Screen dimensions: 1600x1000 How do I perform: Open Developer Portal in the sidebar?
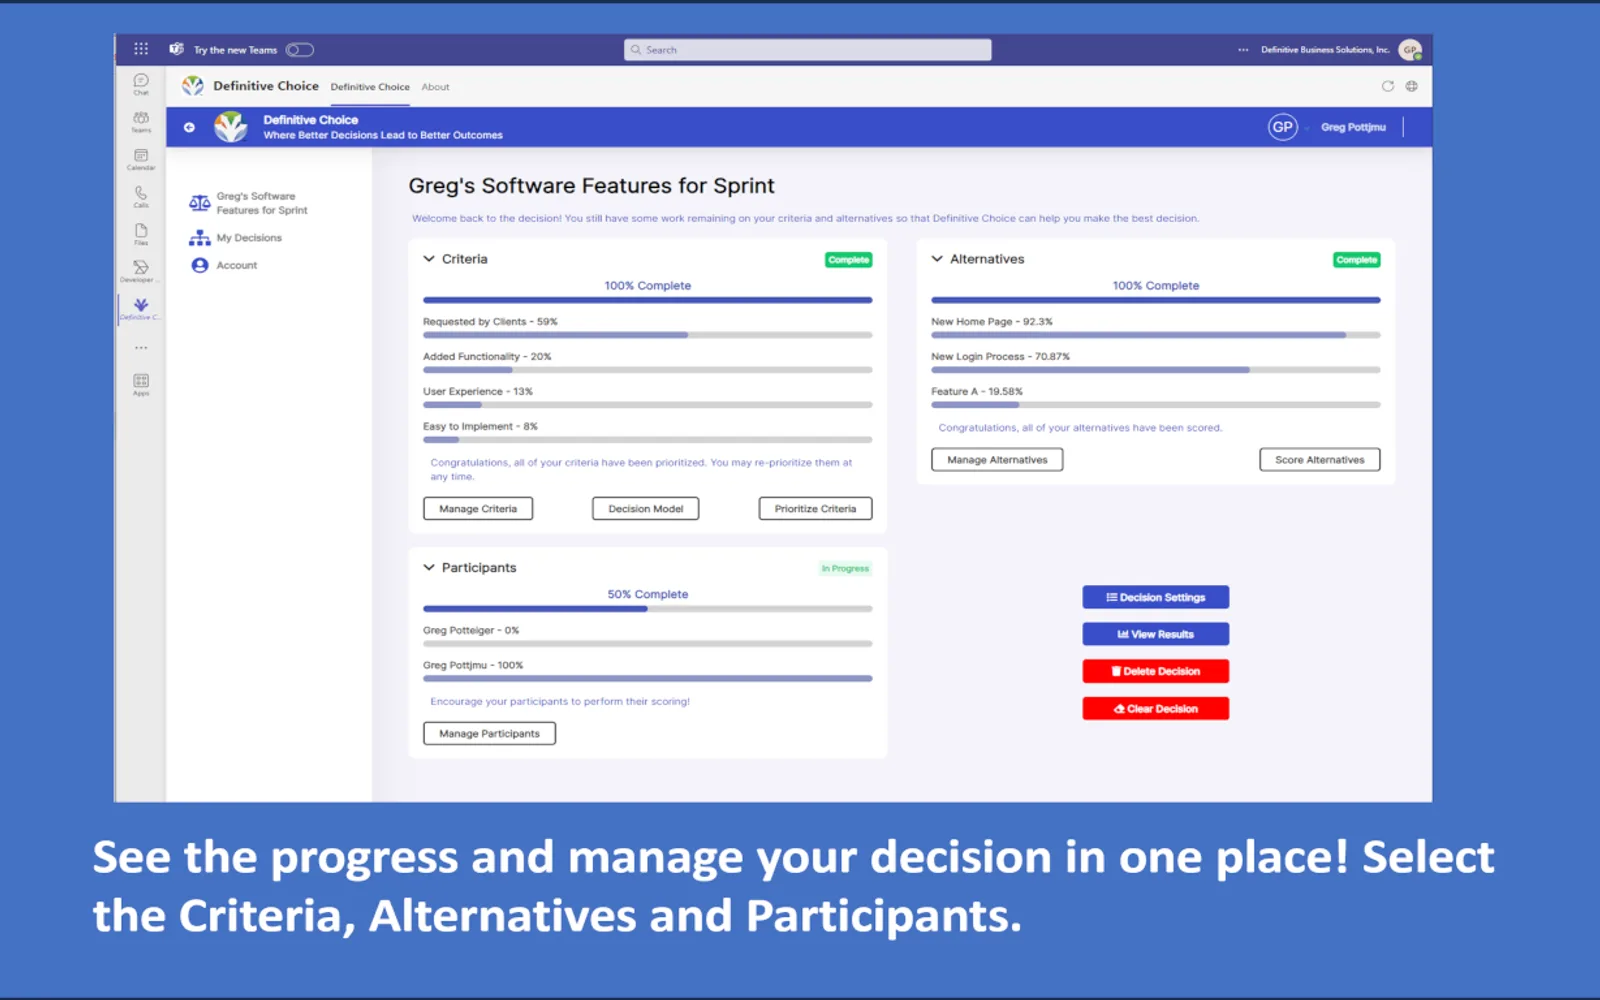click(141, 271)
